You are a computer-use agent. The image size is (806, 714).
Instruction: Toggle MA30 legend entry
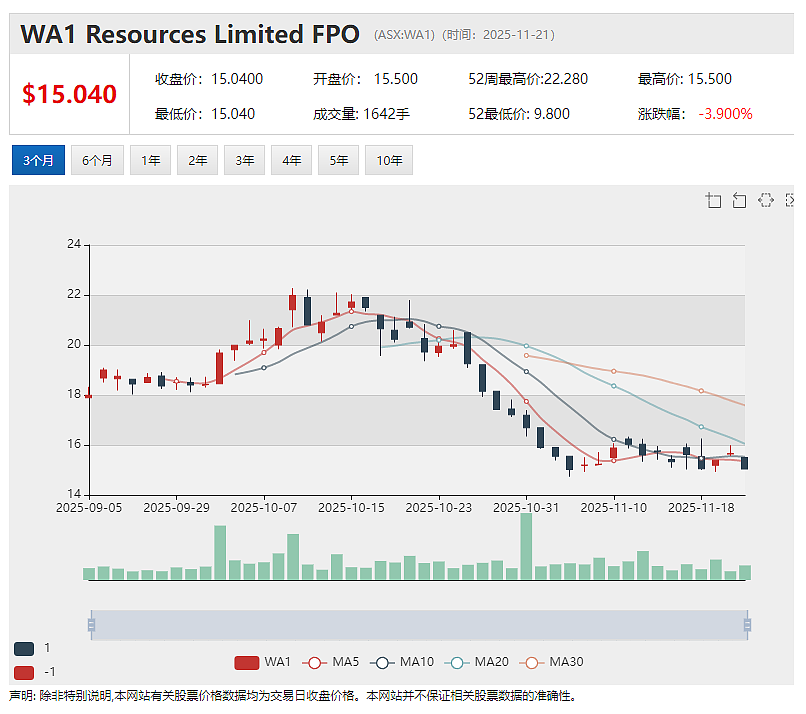551,662
